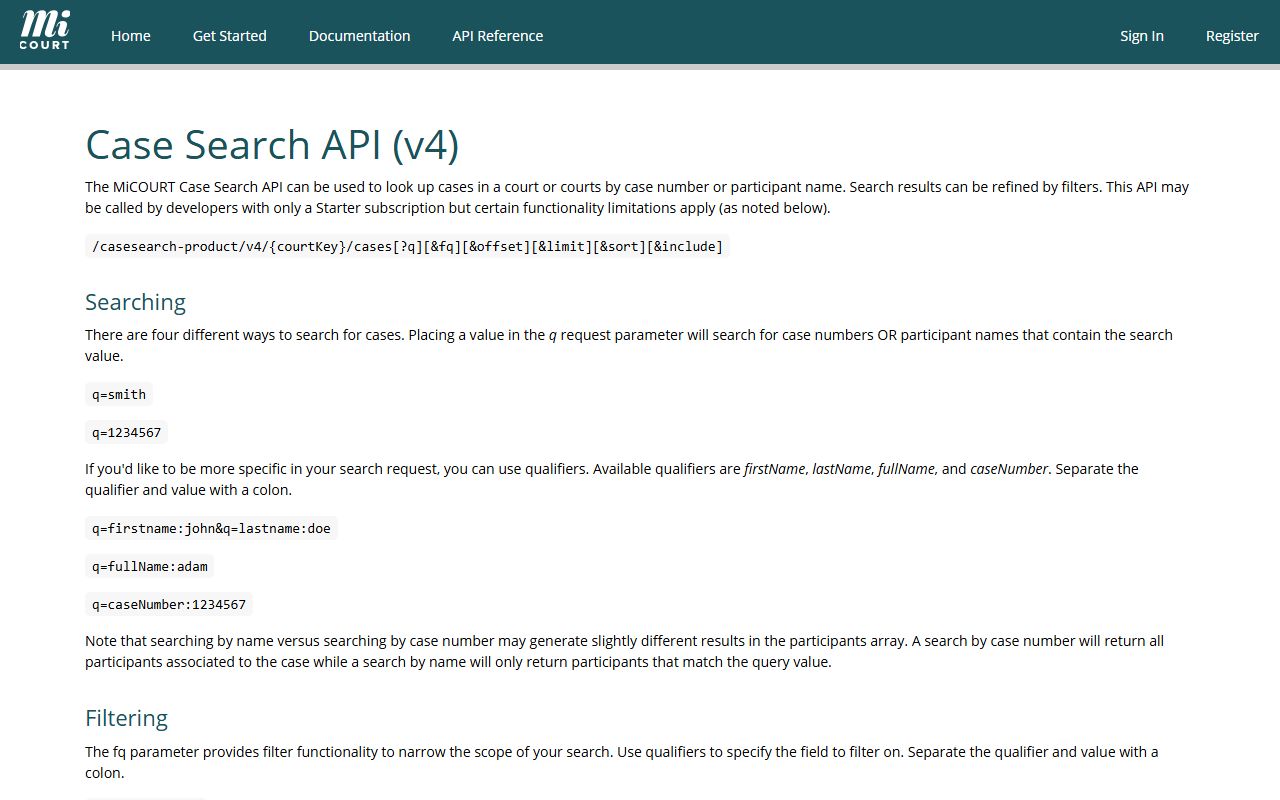This screenshot has height=800, width=1280.
Task: Click 'There are four different ways' paragraph
Action: click(629, 345)
